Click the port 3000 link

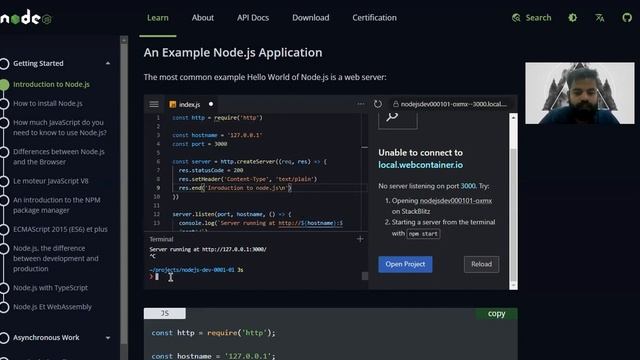click(x=468, y=186)
